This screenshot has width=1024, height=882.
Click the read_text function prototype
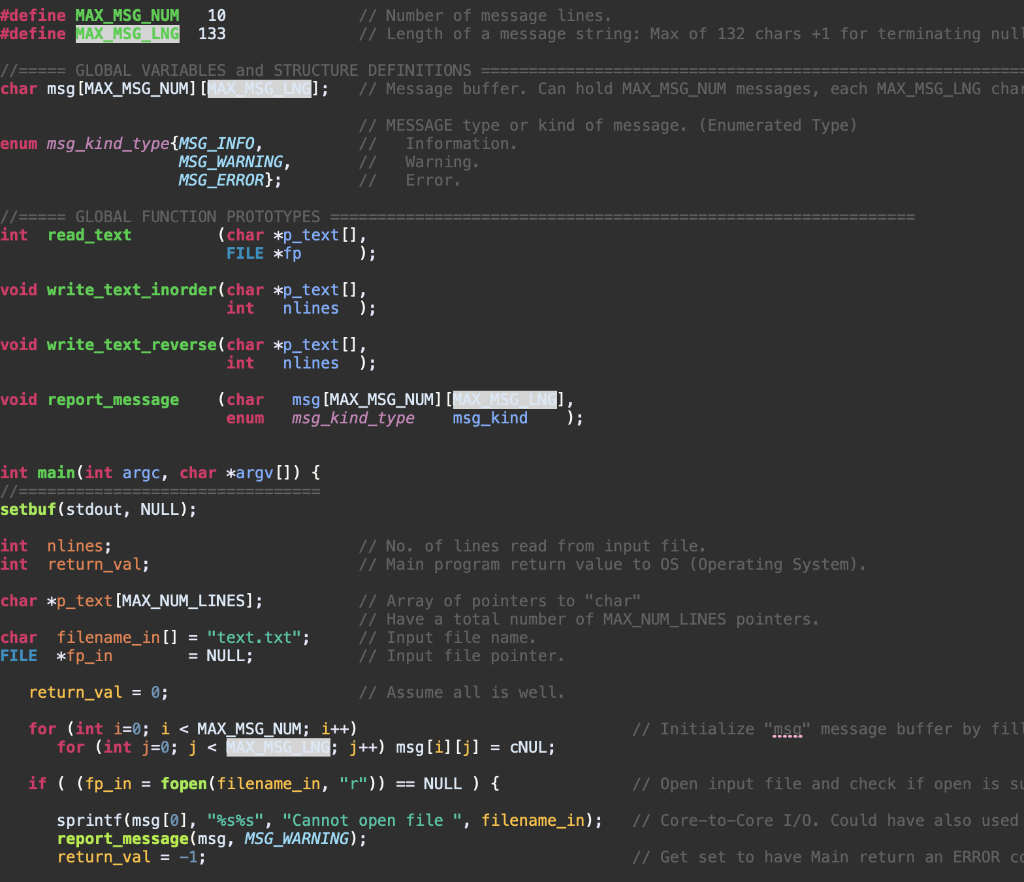tap(88, 234)
